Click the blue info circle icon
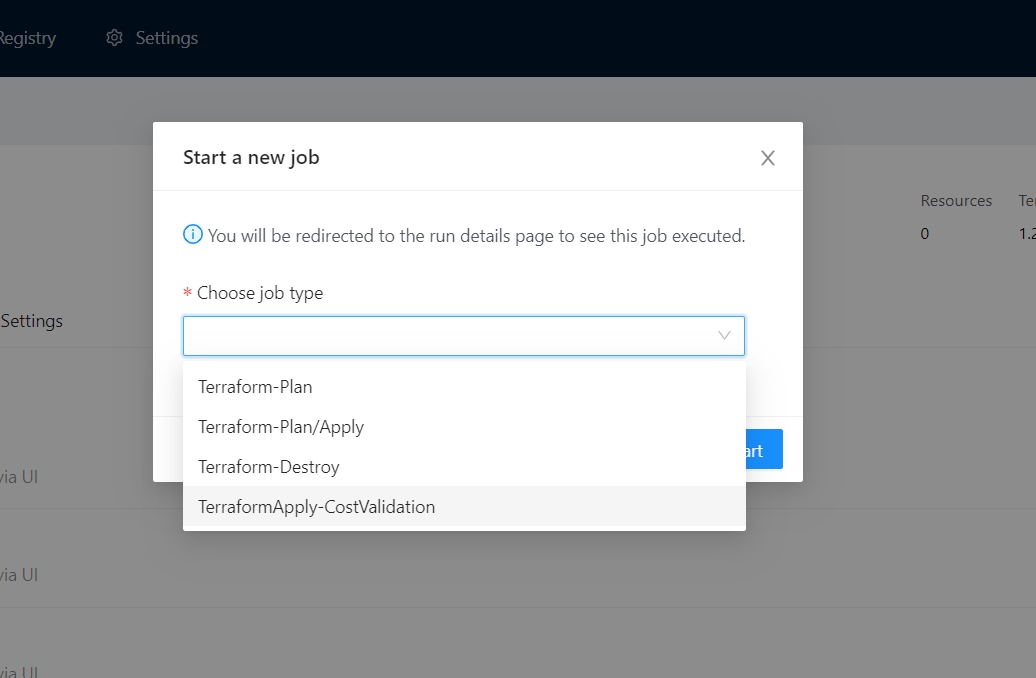1036x678 pixels. tap(193, 235)
